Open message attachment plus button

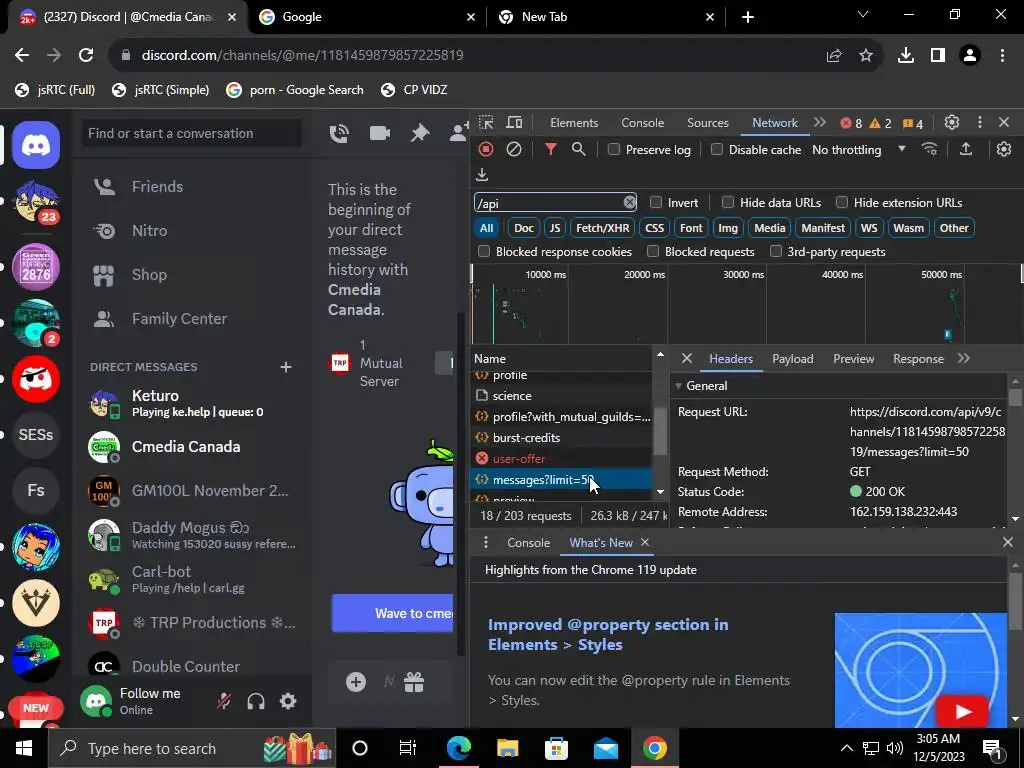pyautogui.click(x=356, y=682)
